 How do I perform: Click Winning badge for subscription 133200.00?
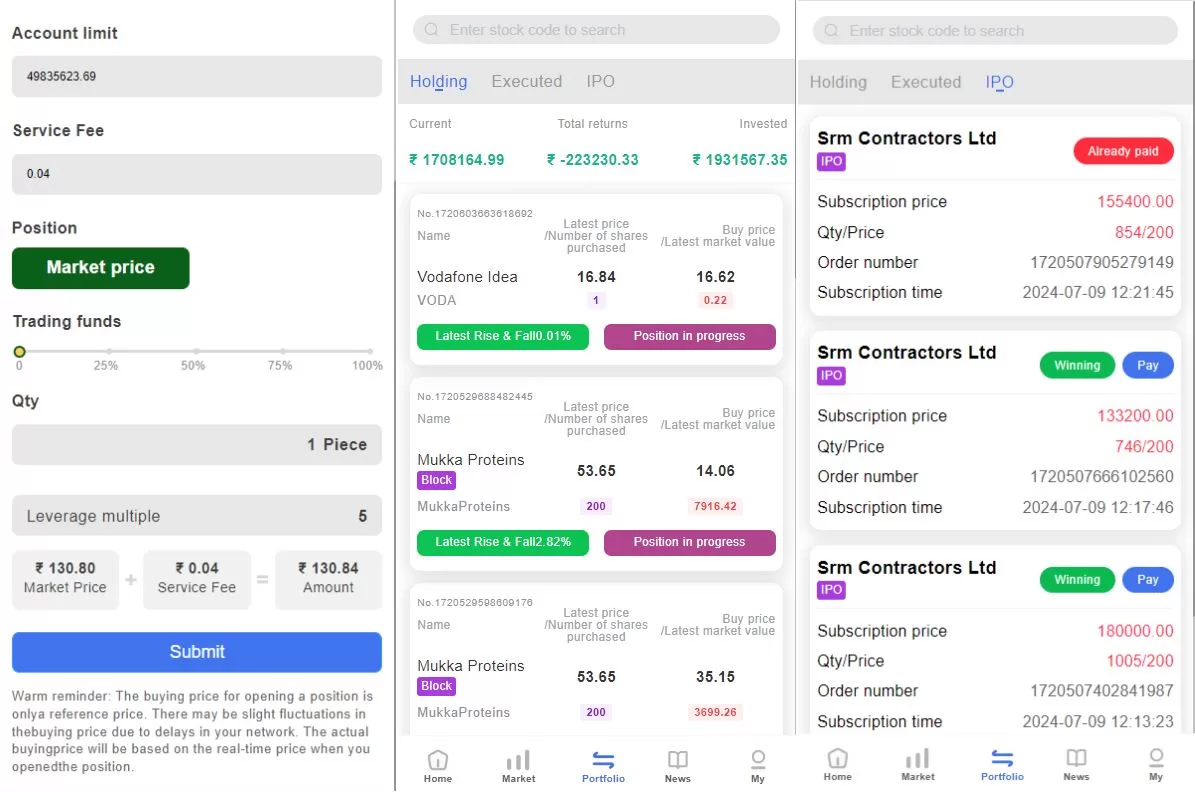tap(1077, 365)
